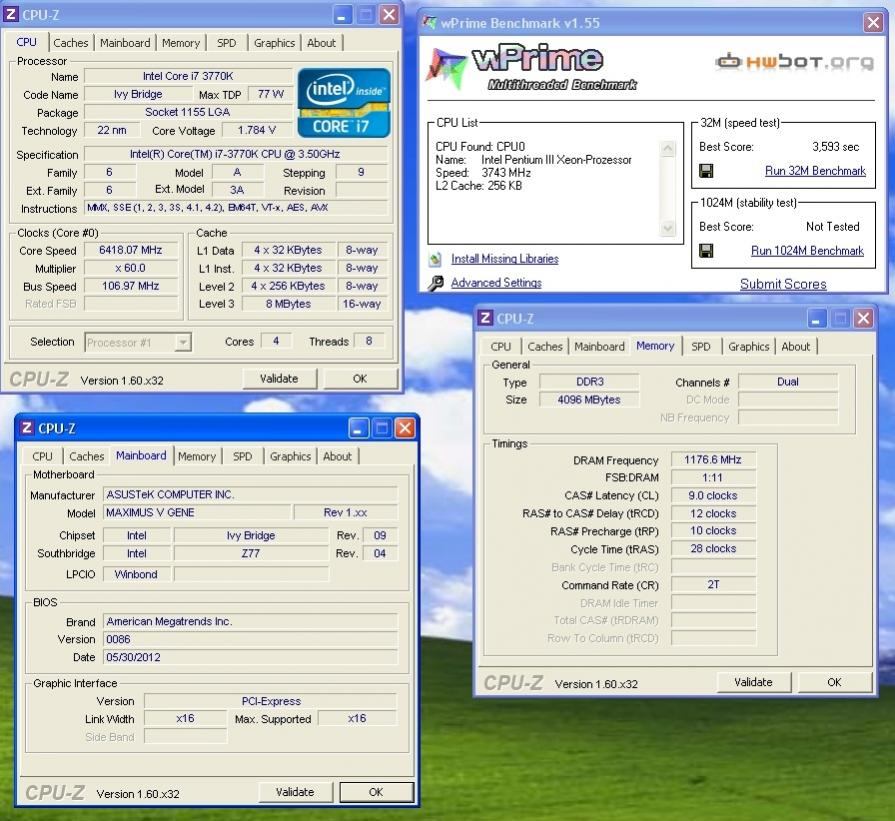This screenshot has width=895, height=821.
Task: Click the Southbridge value Z77
Action: pos(251,553)
